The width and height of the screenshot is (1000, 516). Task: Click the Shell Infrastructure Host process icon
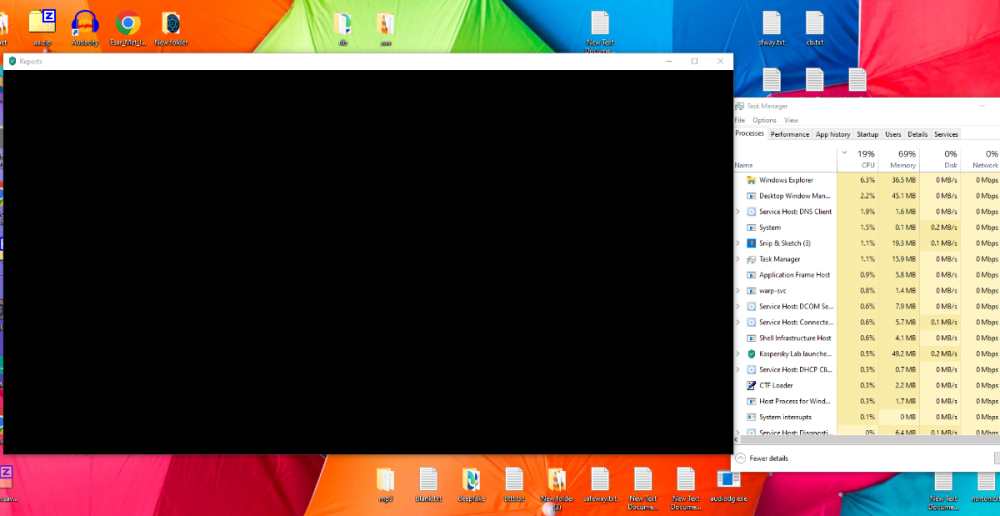pyautogui.click(x=751, y=338)
